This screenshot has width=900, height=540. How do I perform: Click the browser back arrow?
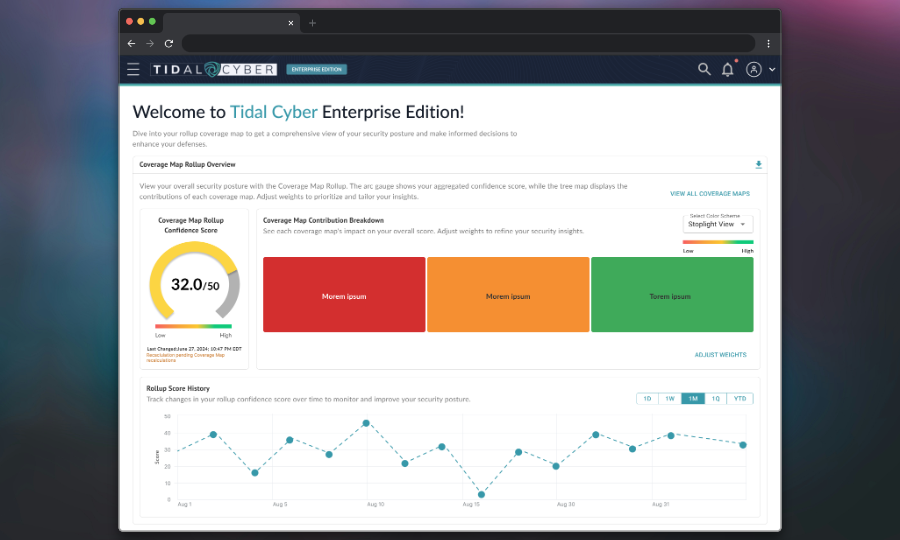coord(131,44)
